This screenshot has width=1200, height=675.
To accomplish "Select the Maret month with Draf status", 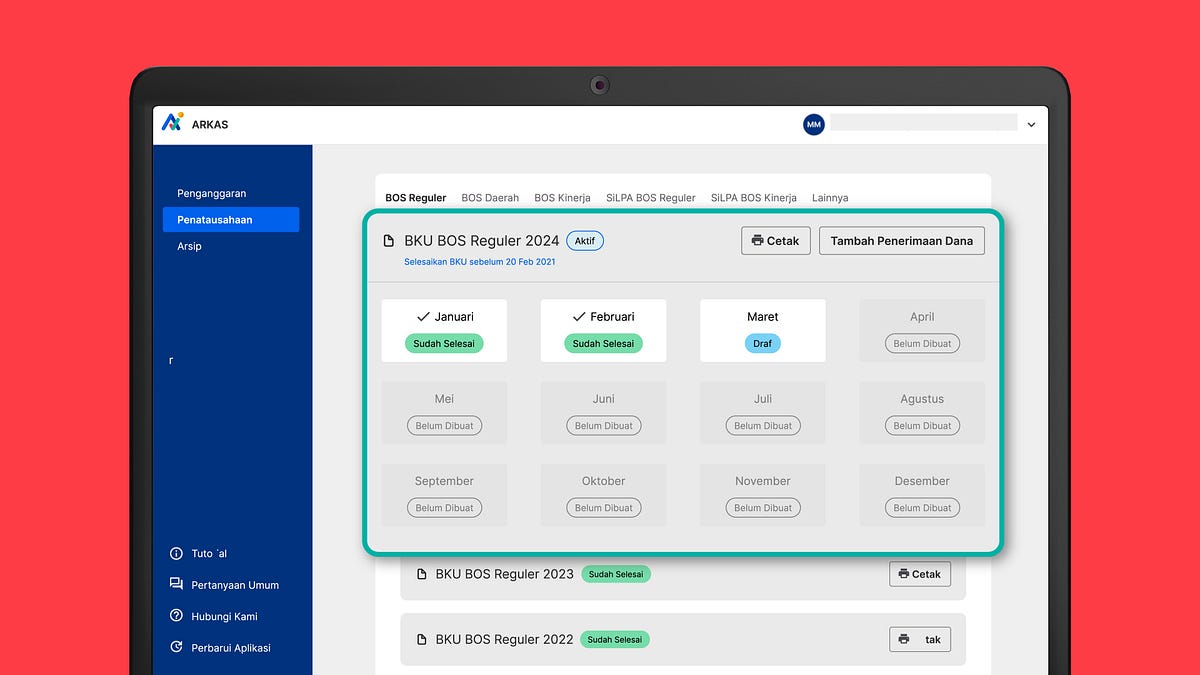I will [x=762, y=330].
